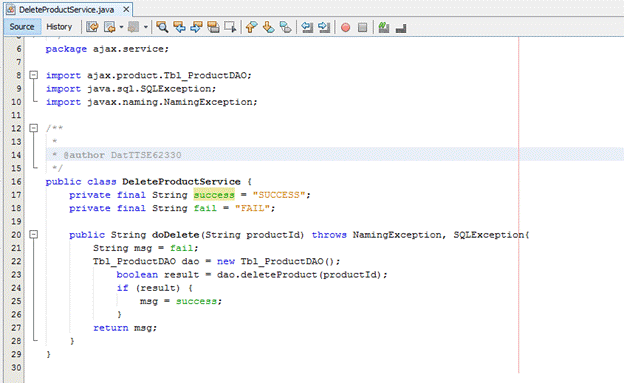Close the DeleteProductService.java tab

coord(126,9)
